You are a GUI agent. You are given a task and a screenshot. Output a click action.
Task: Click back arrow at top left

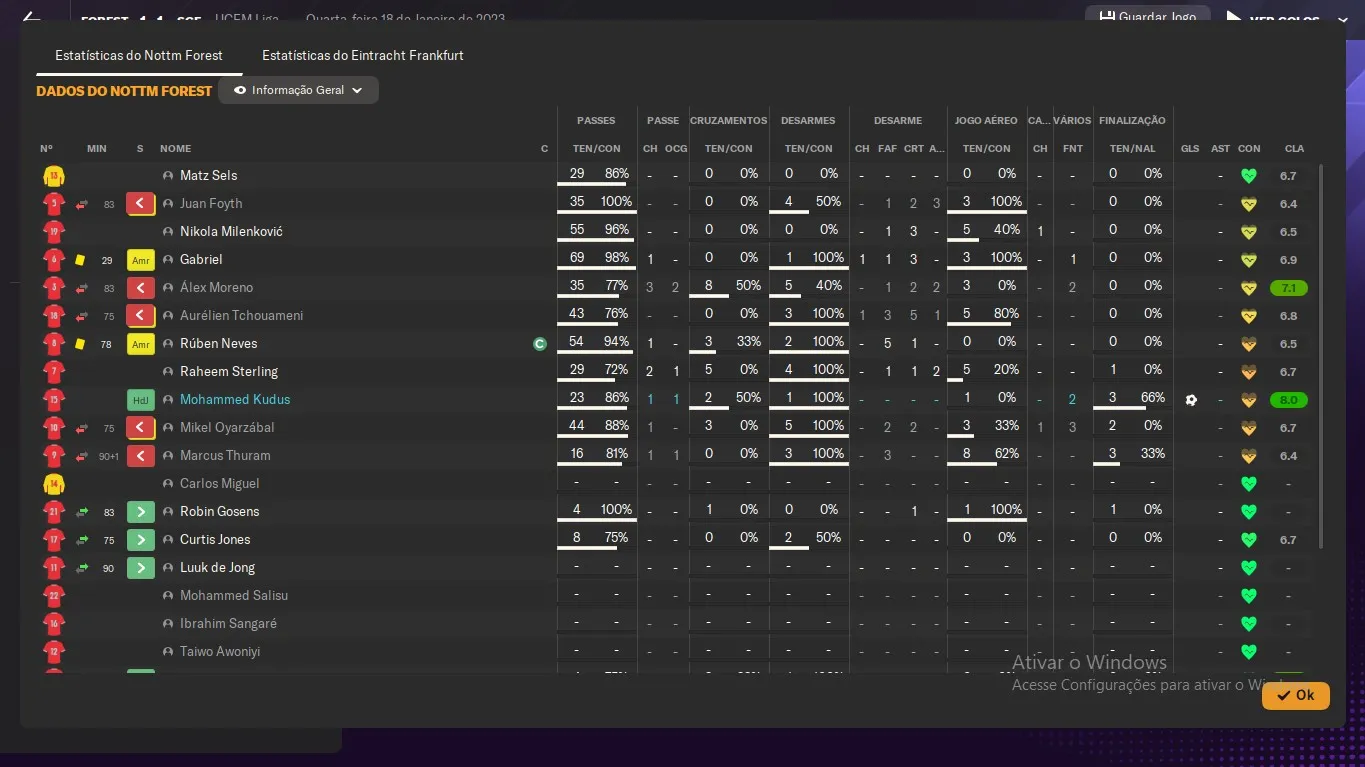click(x=32, y=18)
